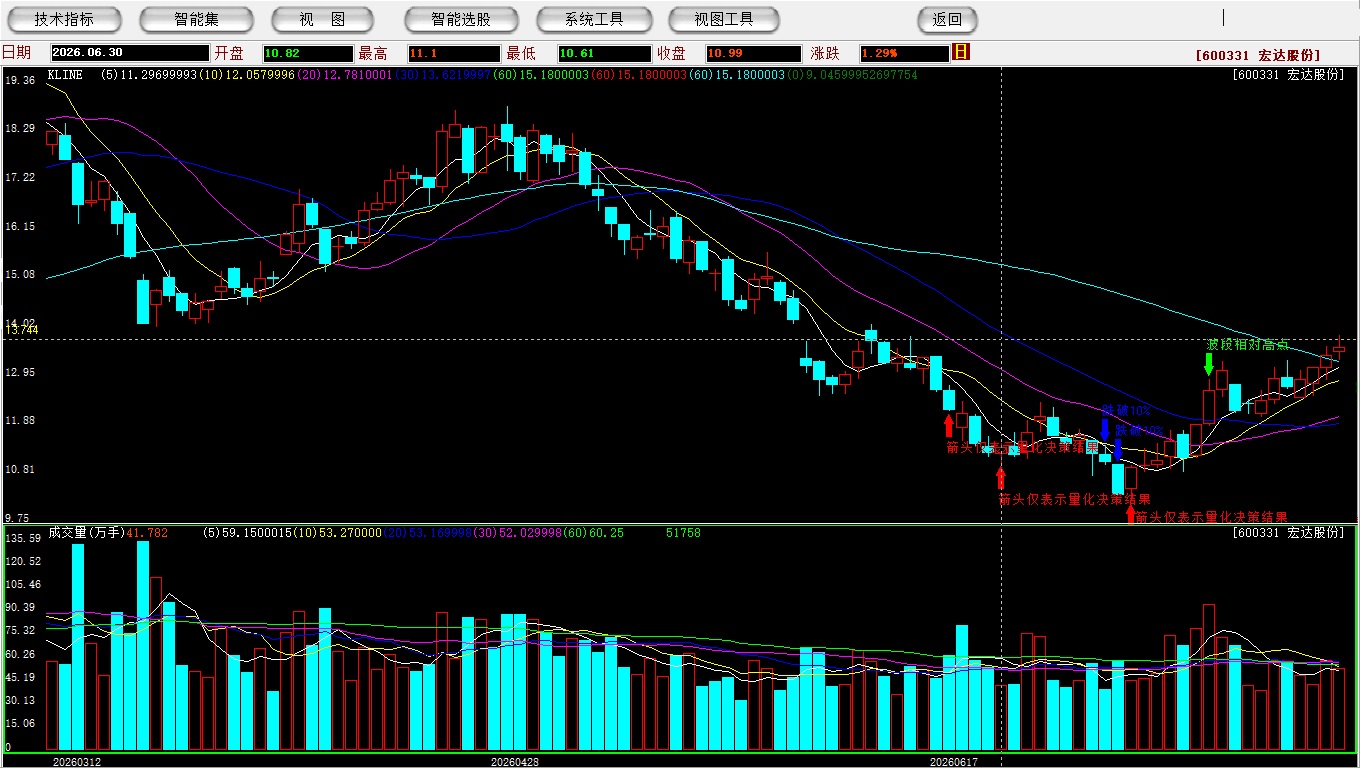
Task: Click the 智能集 button
Action: [197, 19]
